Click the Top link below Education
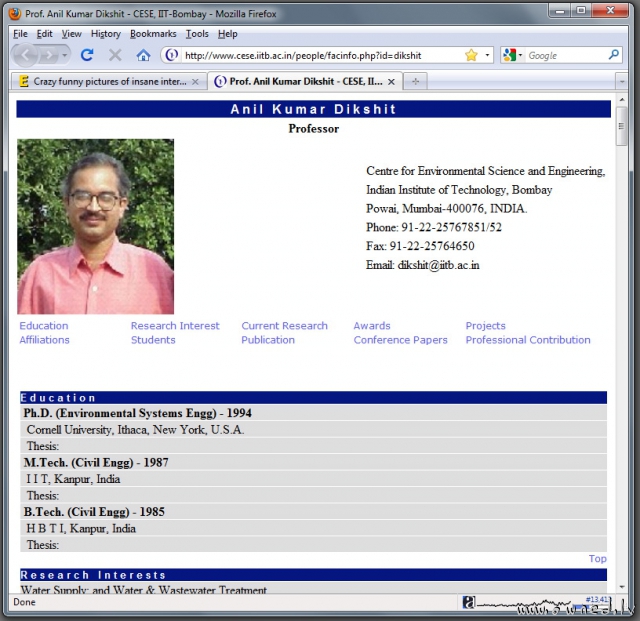640x621 pixels. 598,558
